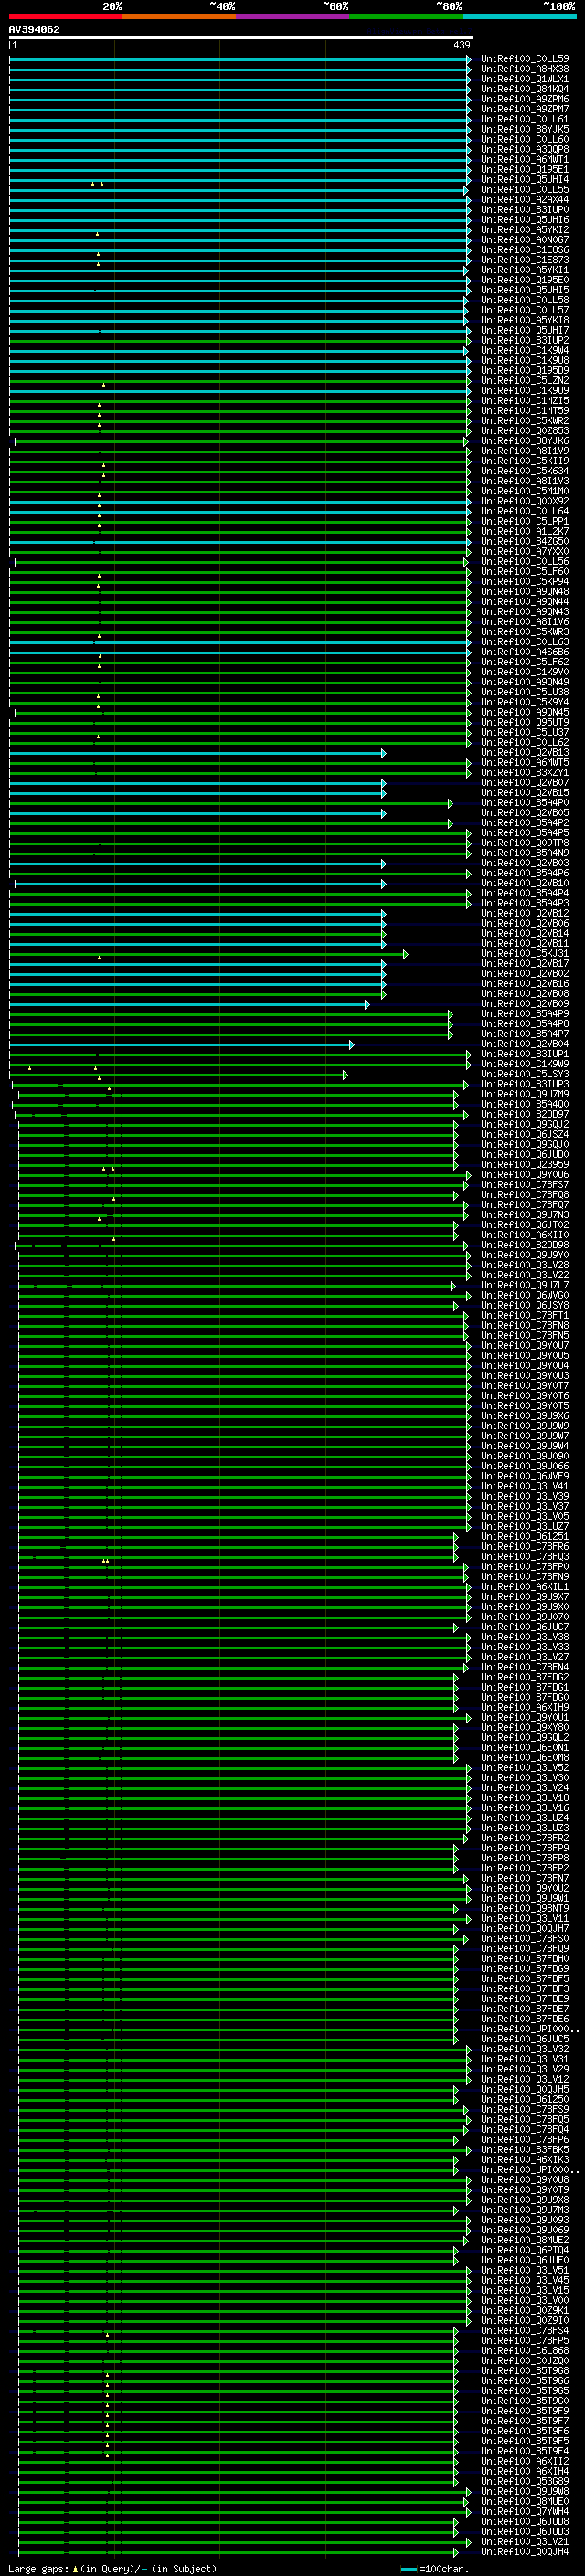The image size is (585, 2576).
Task: Open hit UniRef100_A6MWT5
Action: click(525, 762)
